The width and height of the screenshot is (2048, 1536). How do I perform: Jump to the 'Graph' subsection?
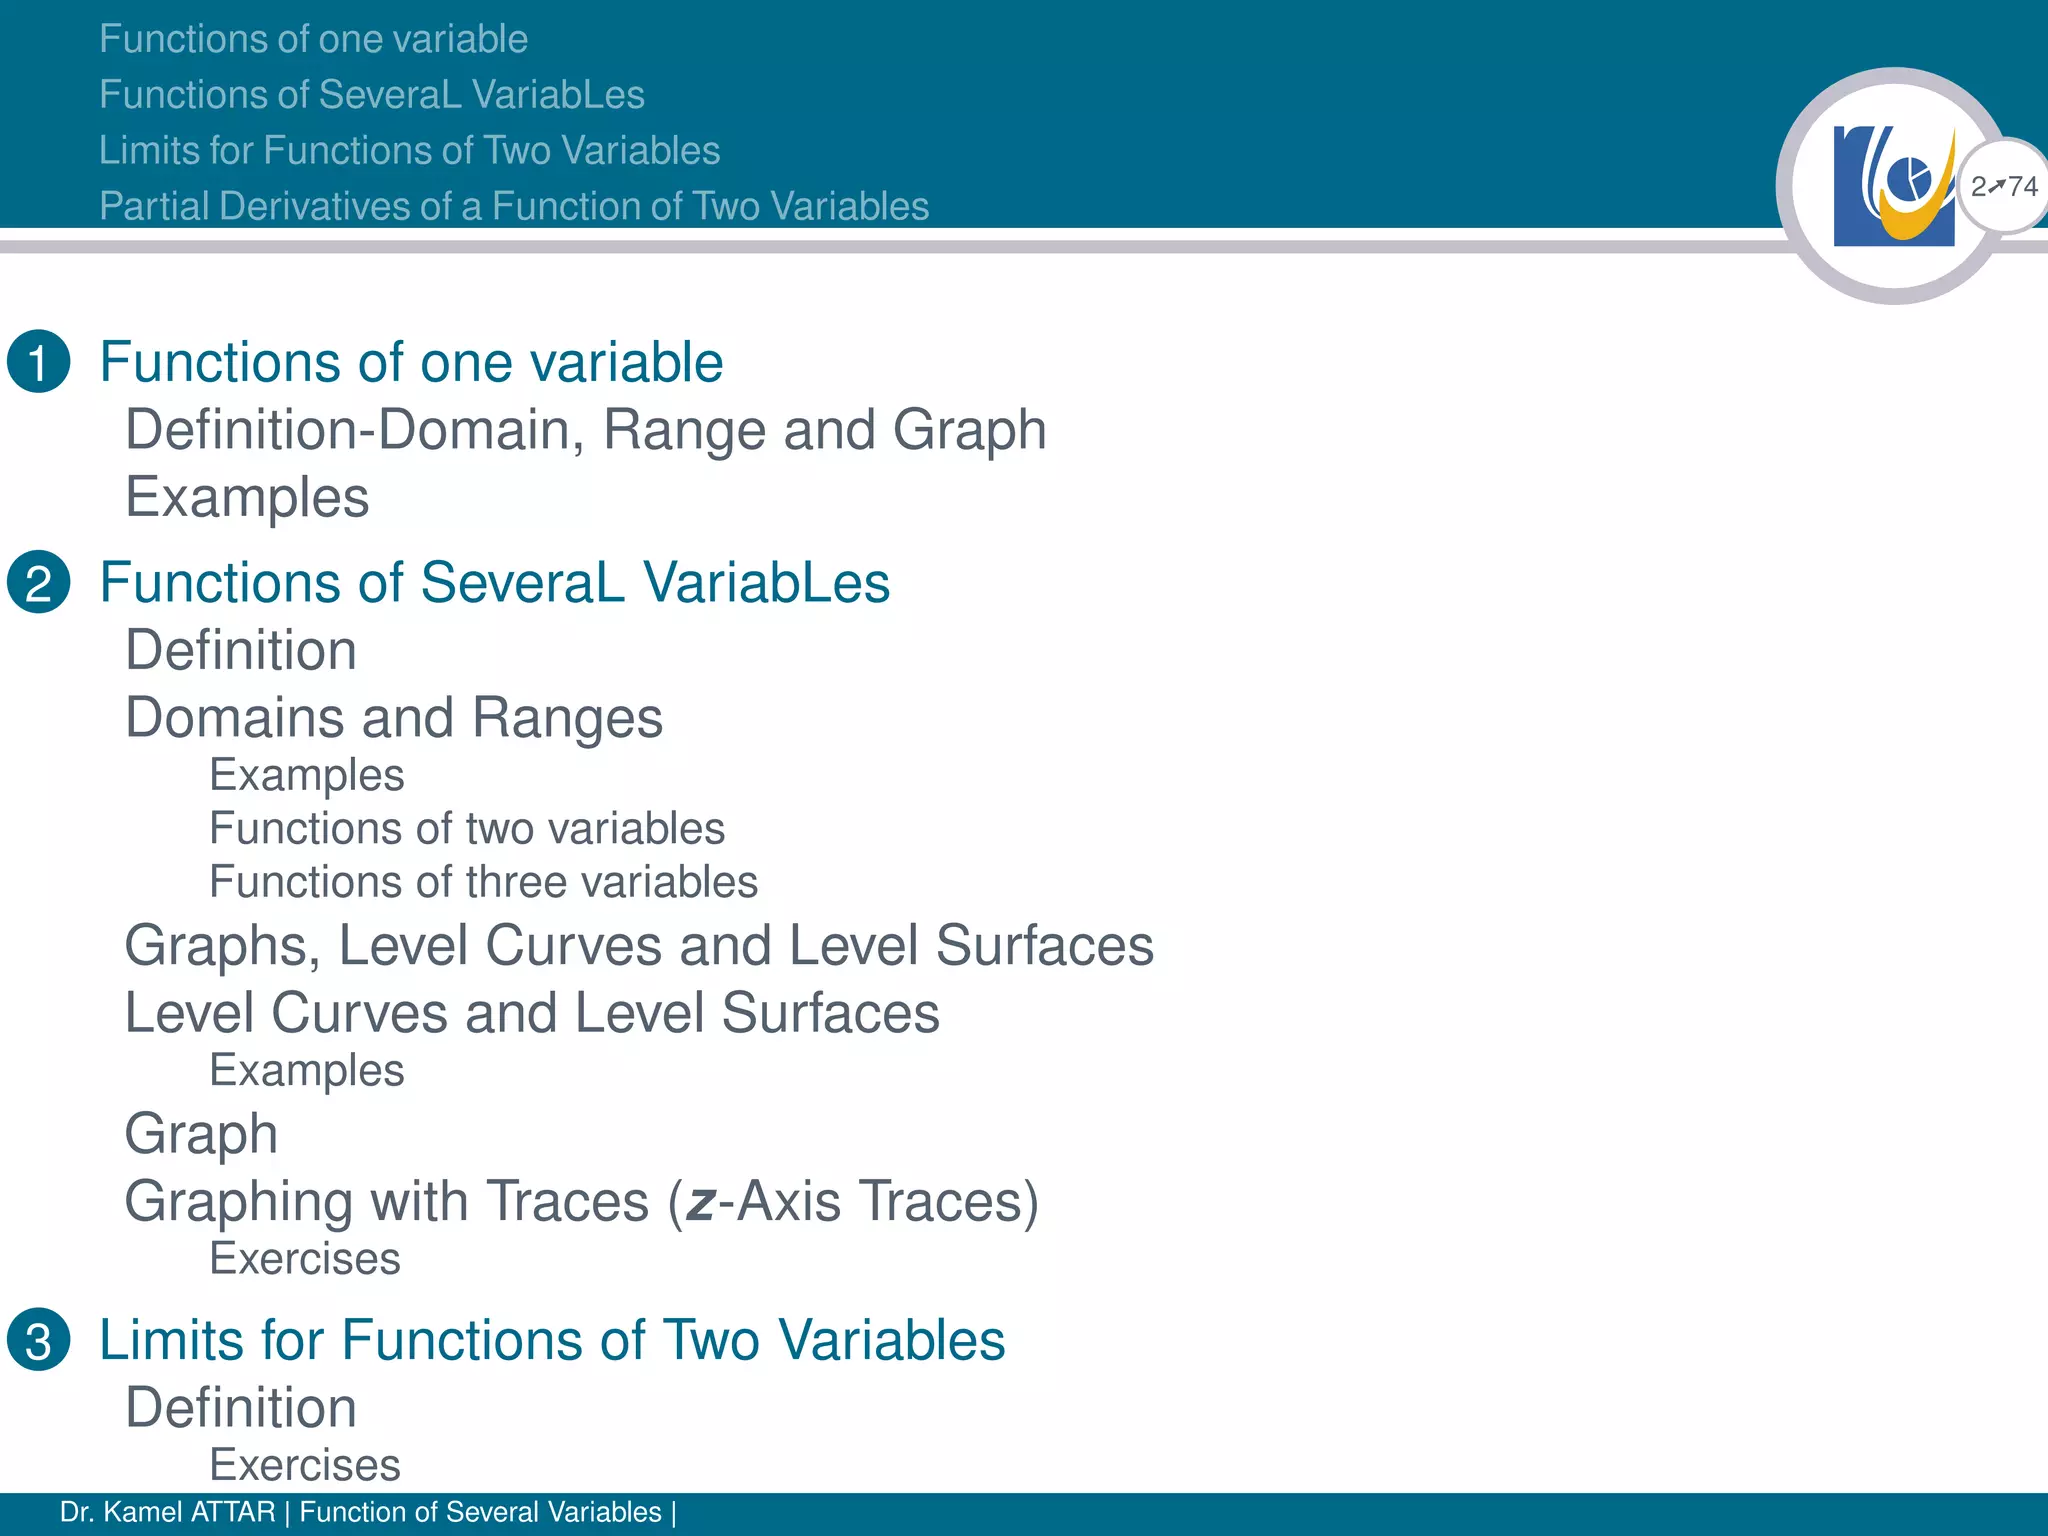click(x=201, y=1135)
